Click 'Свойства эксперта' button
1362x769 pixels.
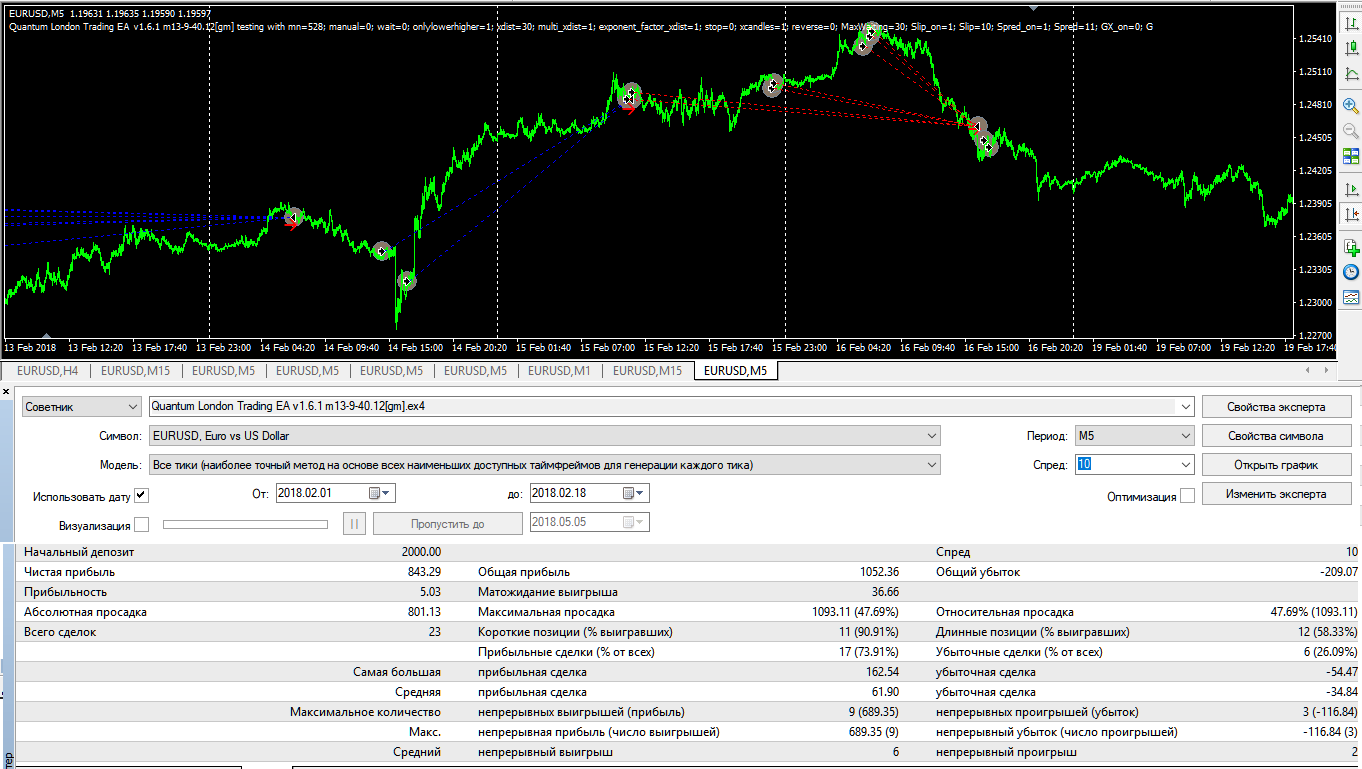pos(1276,407)
